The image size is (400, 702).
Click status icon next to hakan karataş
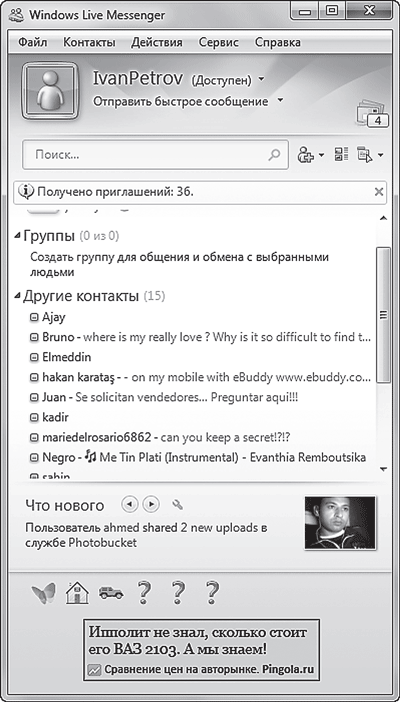tap(34, 378)
